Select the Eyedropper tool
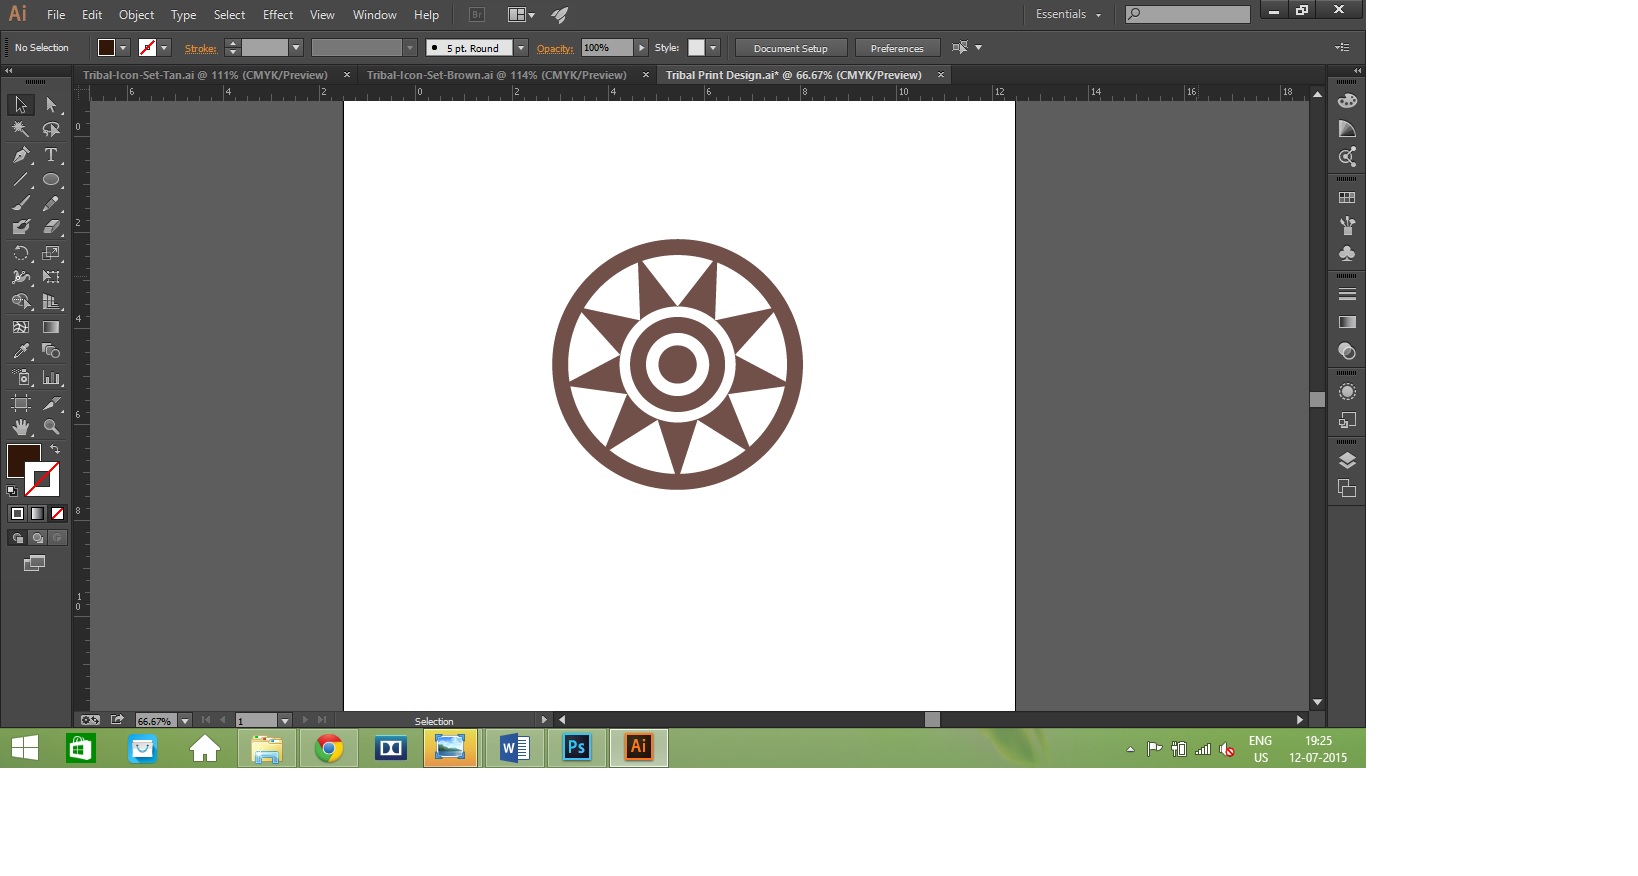Image resolution: width=1638 pixels, height=876 pixels. [21, 351]
